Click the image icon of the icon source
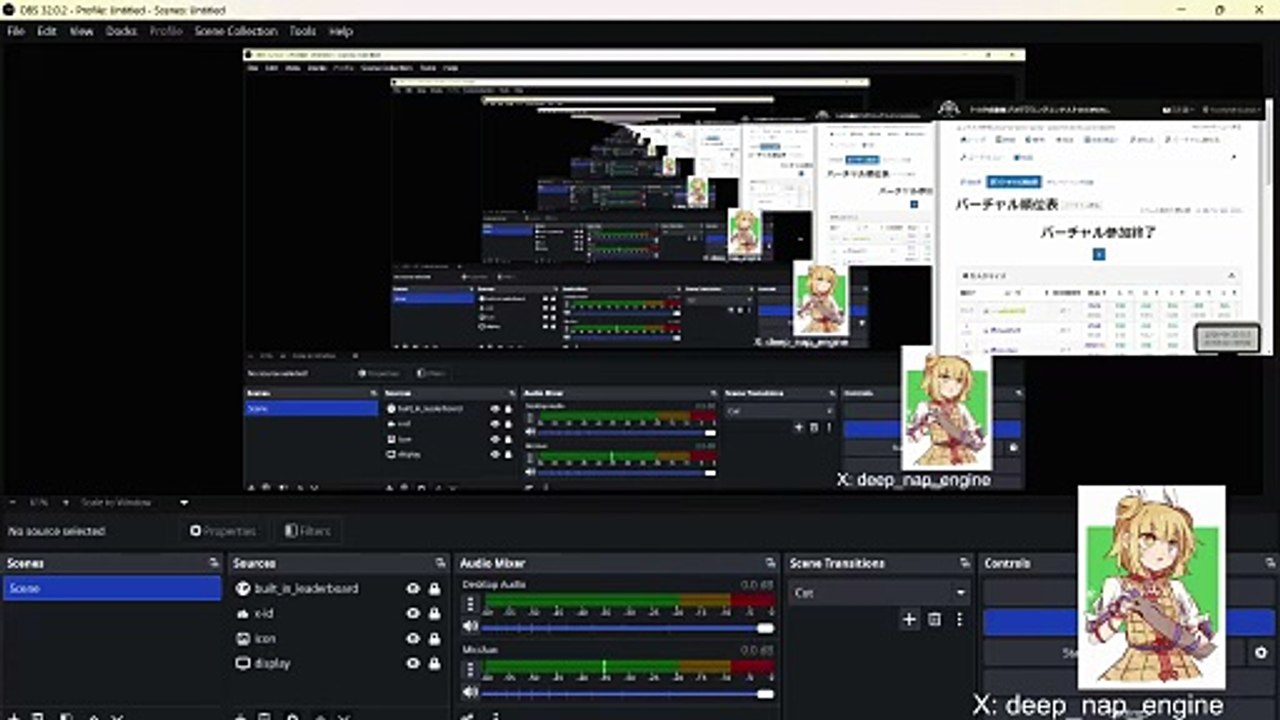This screenshot has width=1280, height=720. coord(243,638)
